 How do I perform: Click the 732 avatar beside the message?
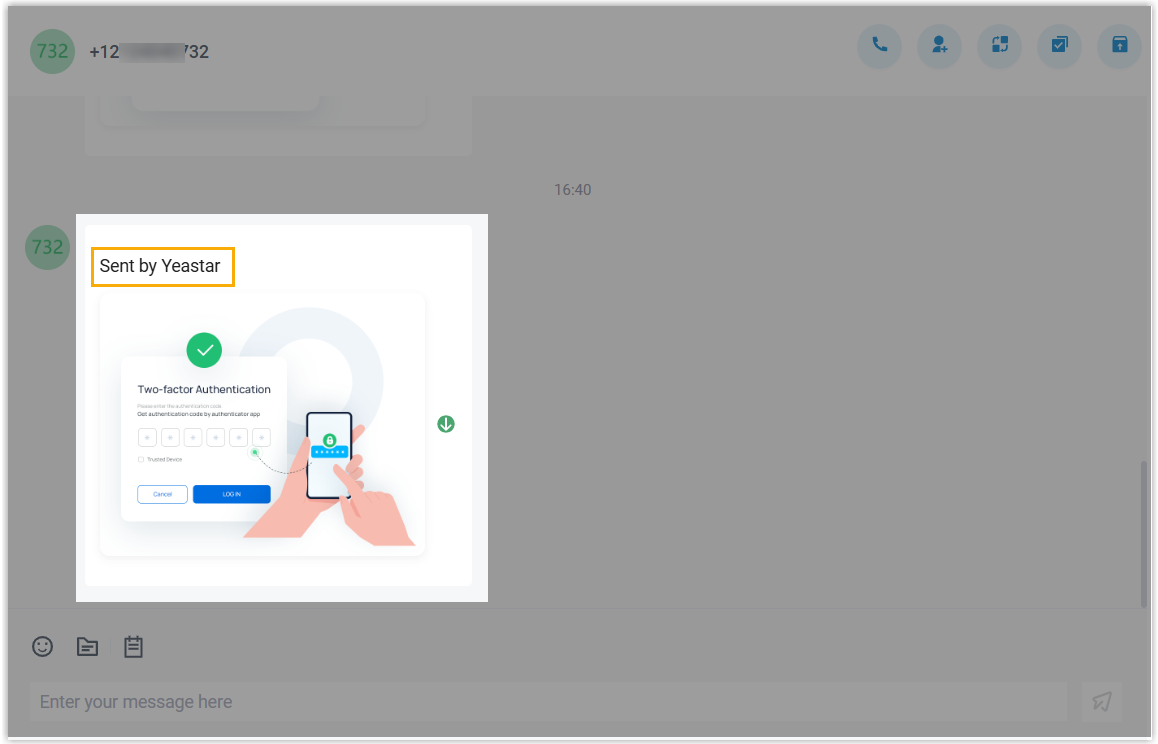(x=47, y=247)
